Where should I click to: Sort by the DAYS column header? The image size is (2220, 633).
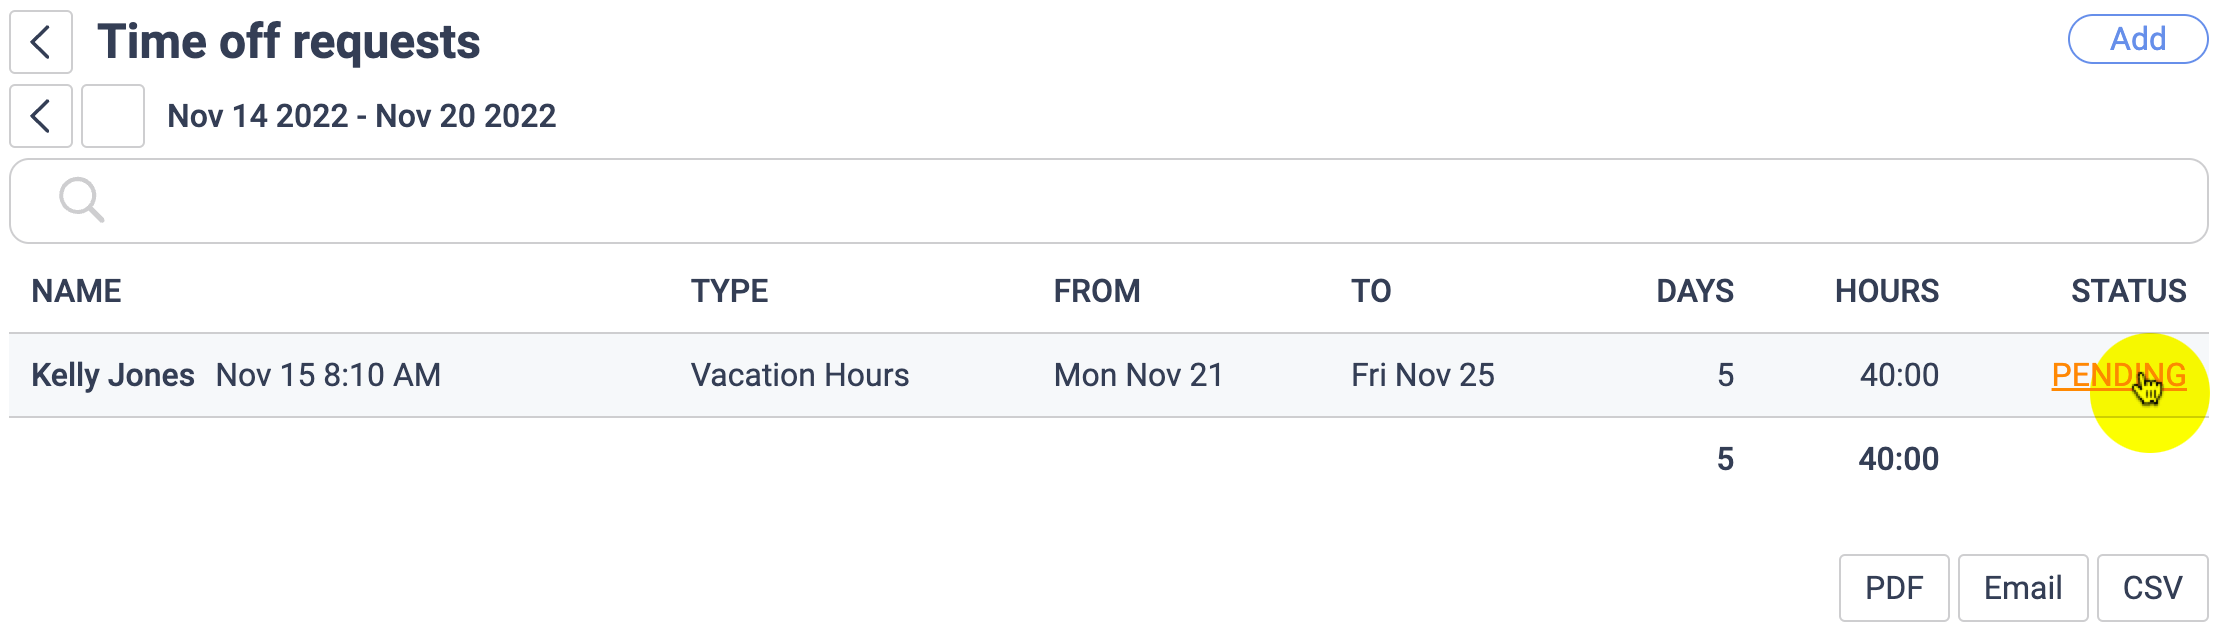tap(1694, 291)
